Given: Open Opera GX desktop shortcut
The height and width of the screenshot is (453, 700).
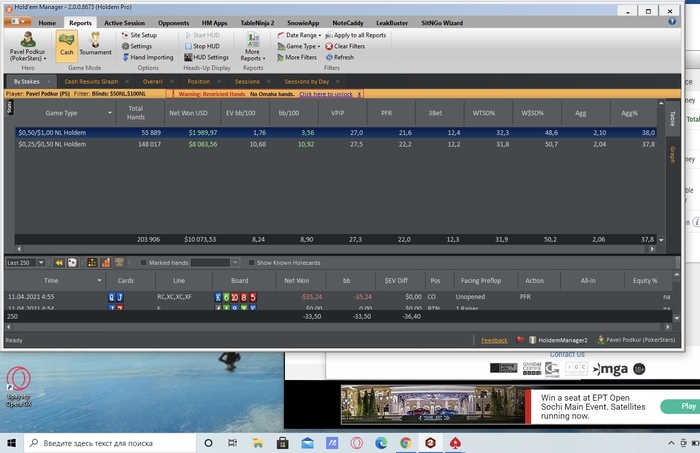Looking at the screenshot, I should (x=18, y=387).
